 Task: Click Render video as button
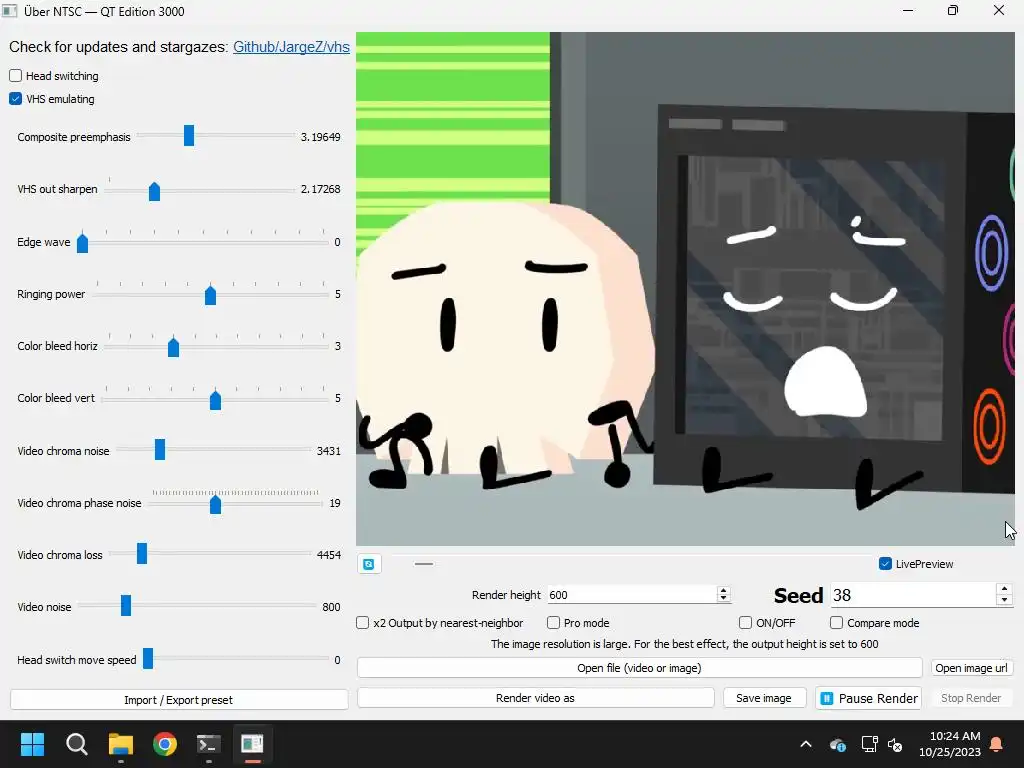536,698
